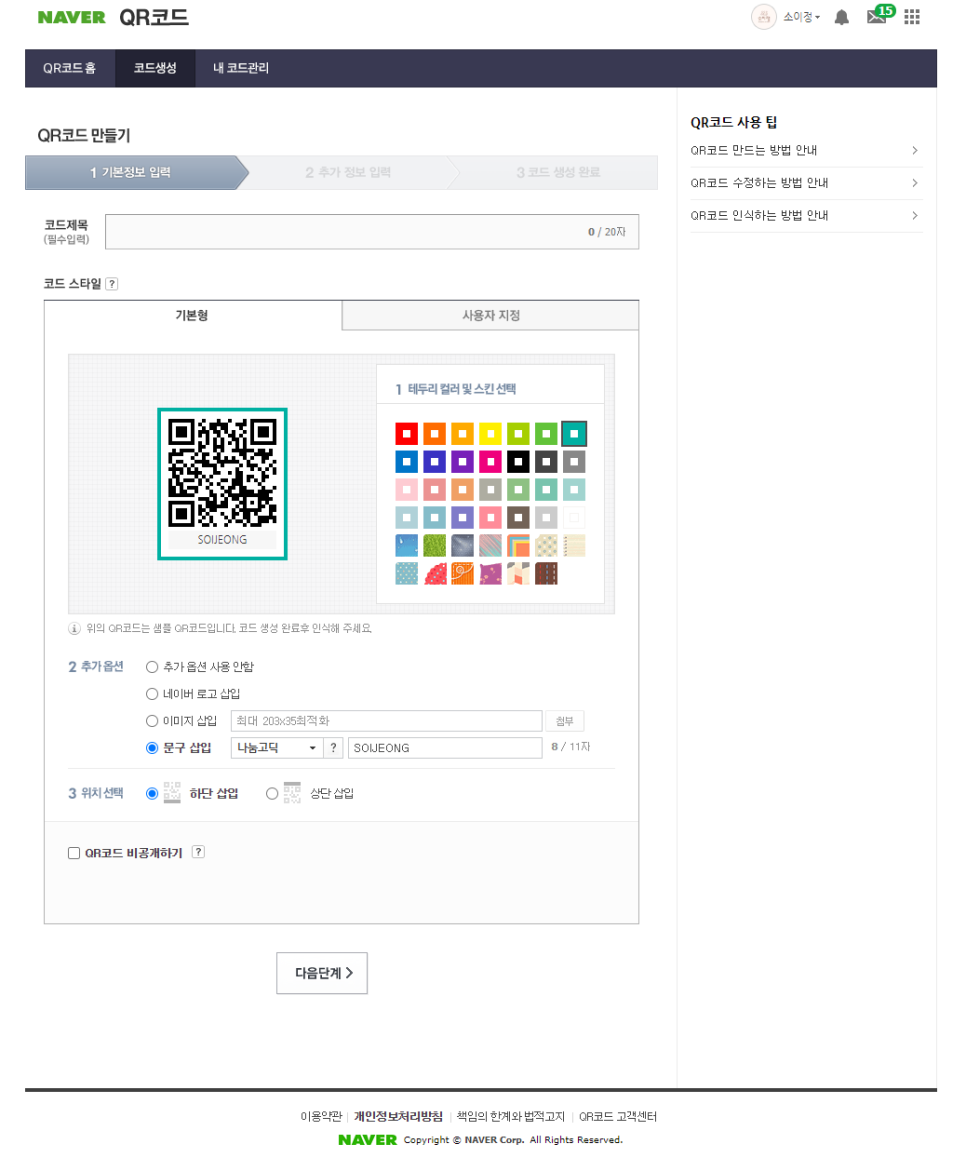Select the 네이버 로고 삽입 radio option
Viewport: 966px width, 1171px height.
point(152,694)
